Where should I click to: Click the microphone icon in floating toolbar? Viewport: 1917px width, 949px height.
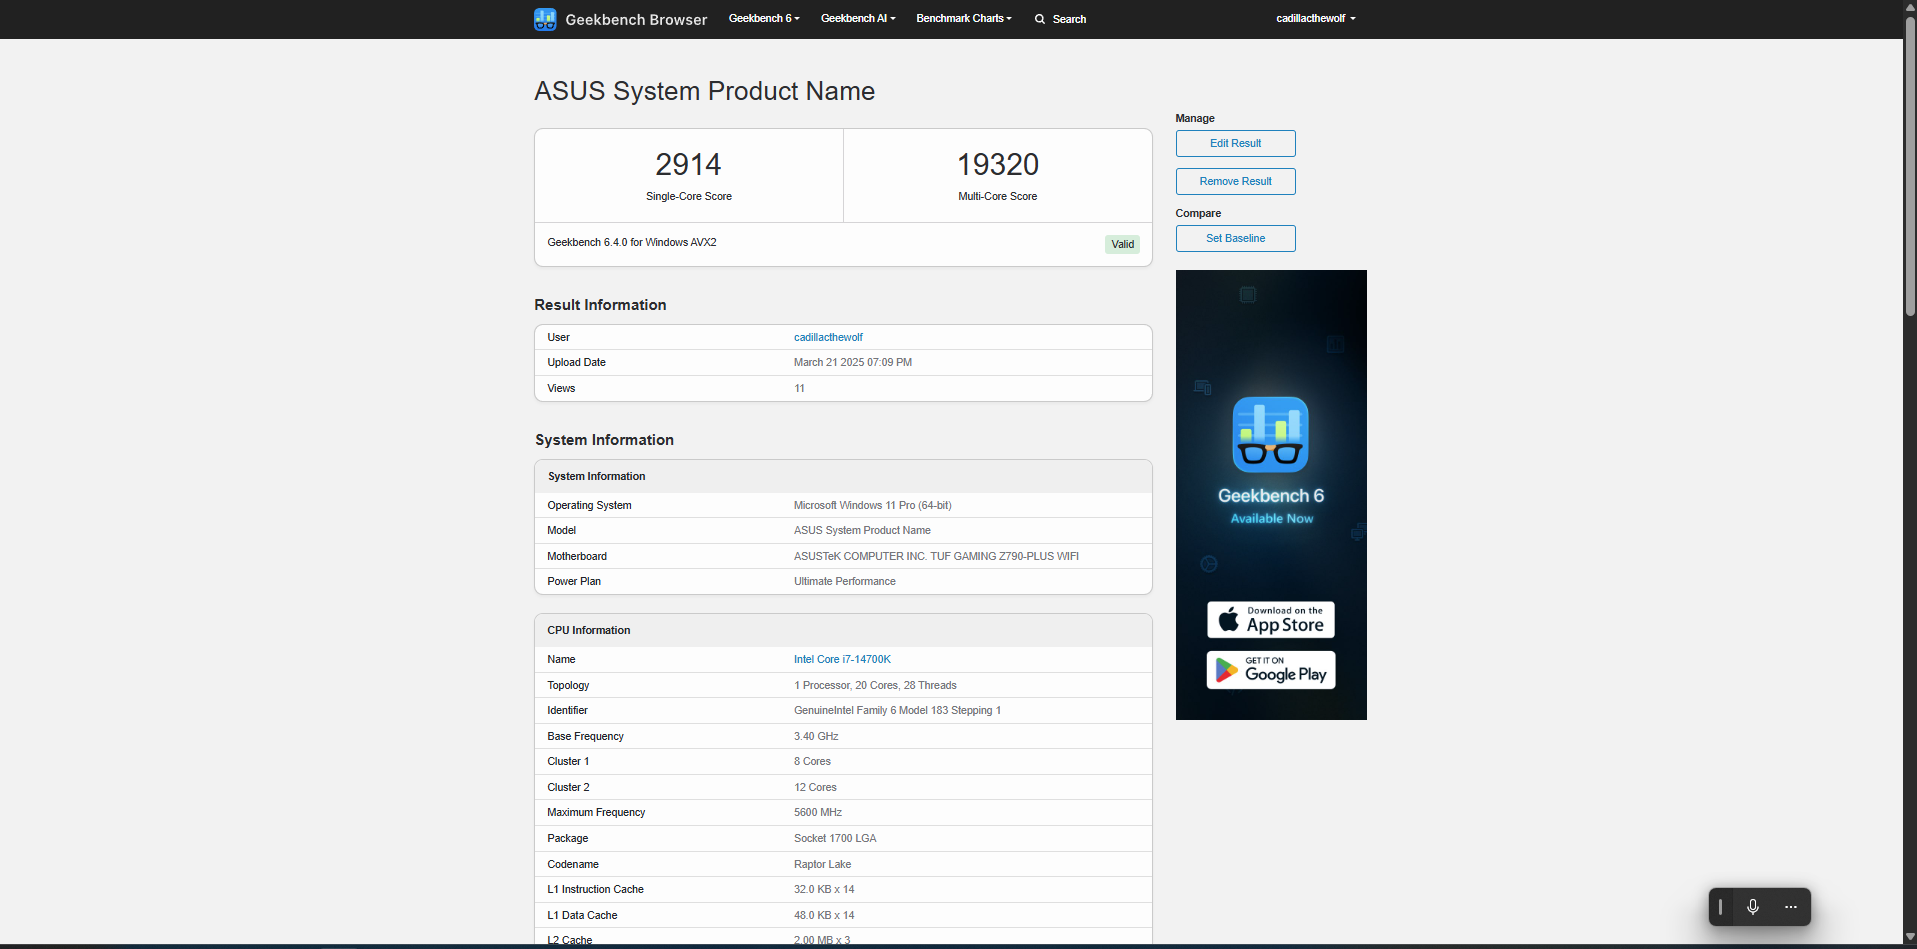(1753, 907)
